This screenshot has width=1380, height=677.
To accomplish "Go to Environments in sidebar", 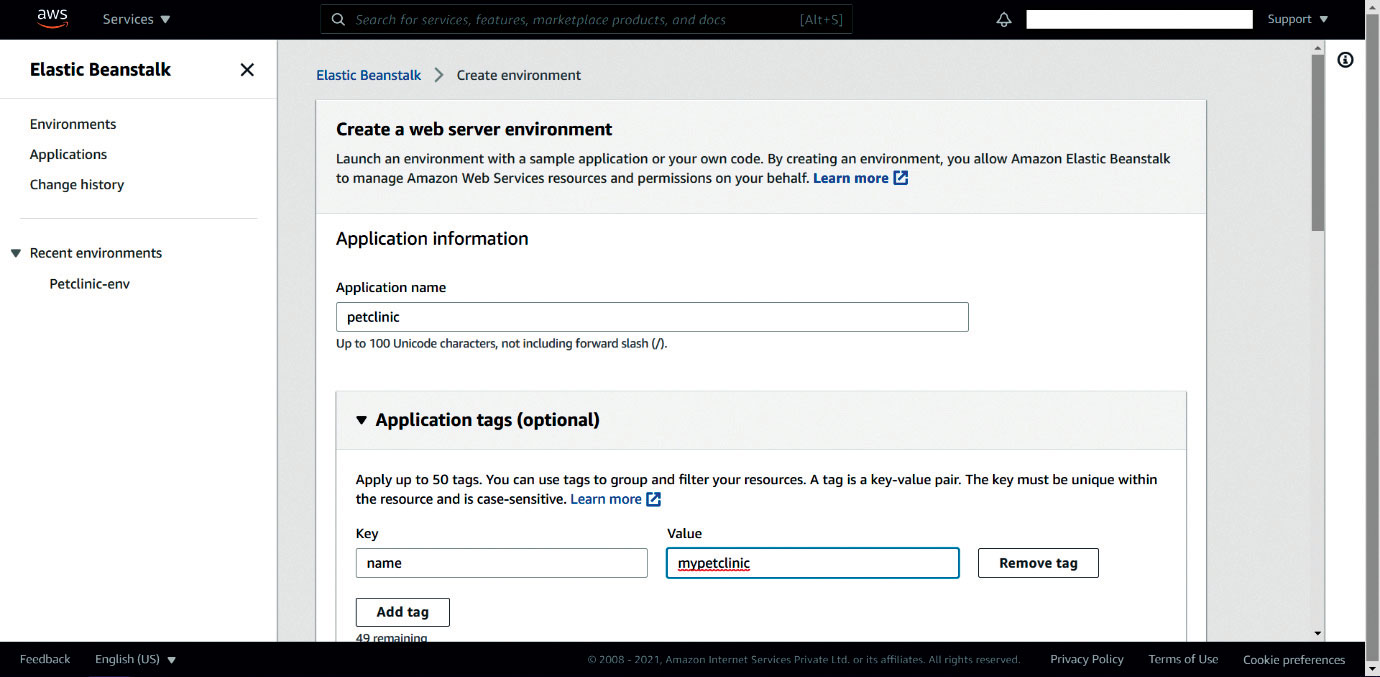I will coord(73,124).
